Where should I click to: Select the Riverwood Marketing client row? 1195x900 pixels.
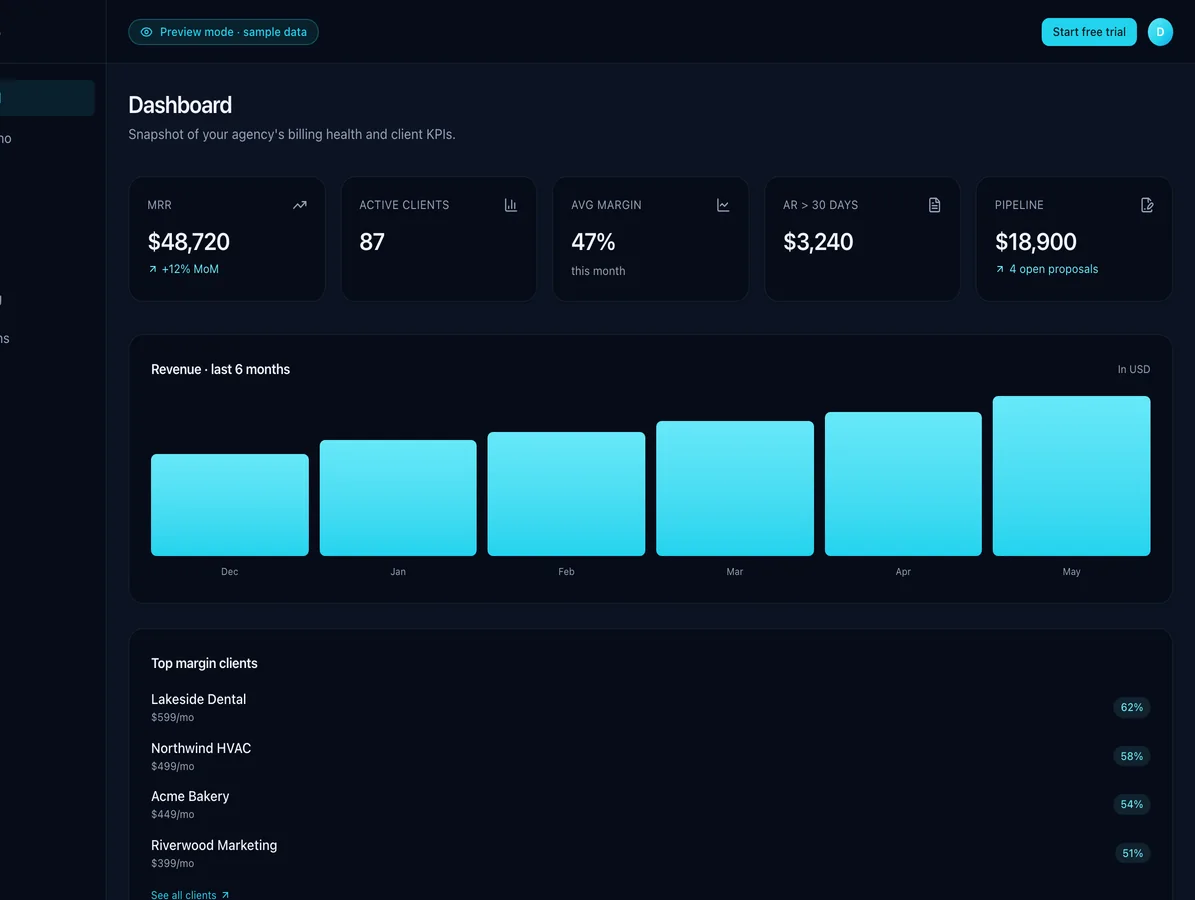coord(650,853)
